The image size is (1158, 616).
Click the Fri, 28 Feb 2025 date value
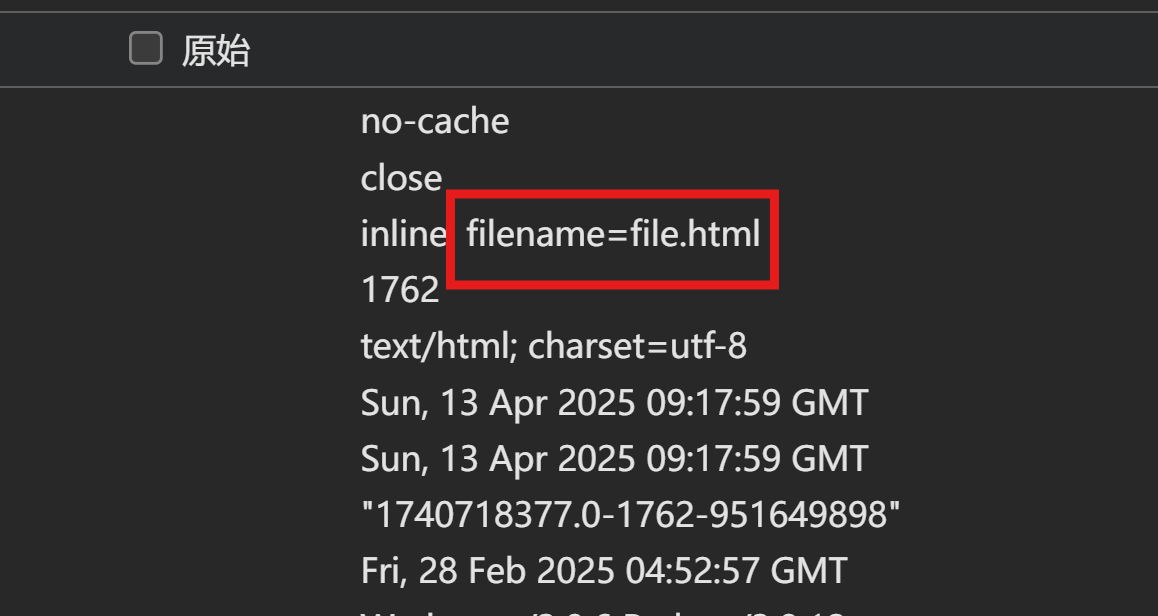603,571
